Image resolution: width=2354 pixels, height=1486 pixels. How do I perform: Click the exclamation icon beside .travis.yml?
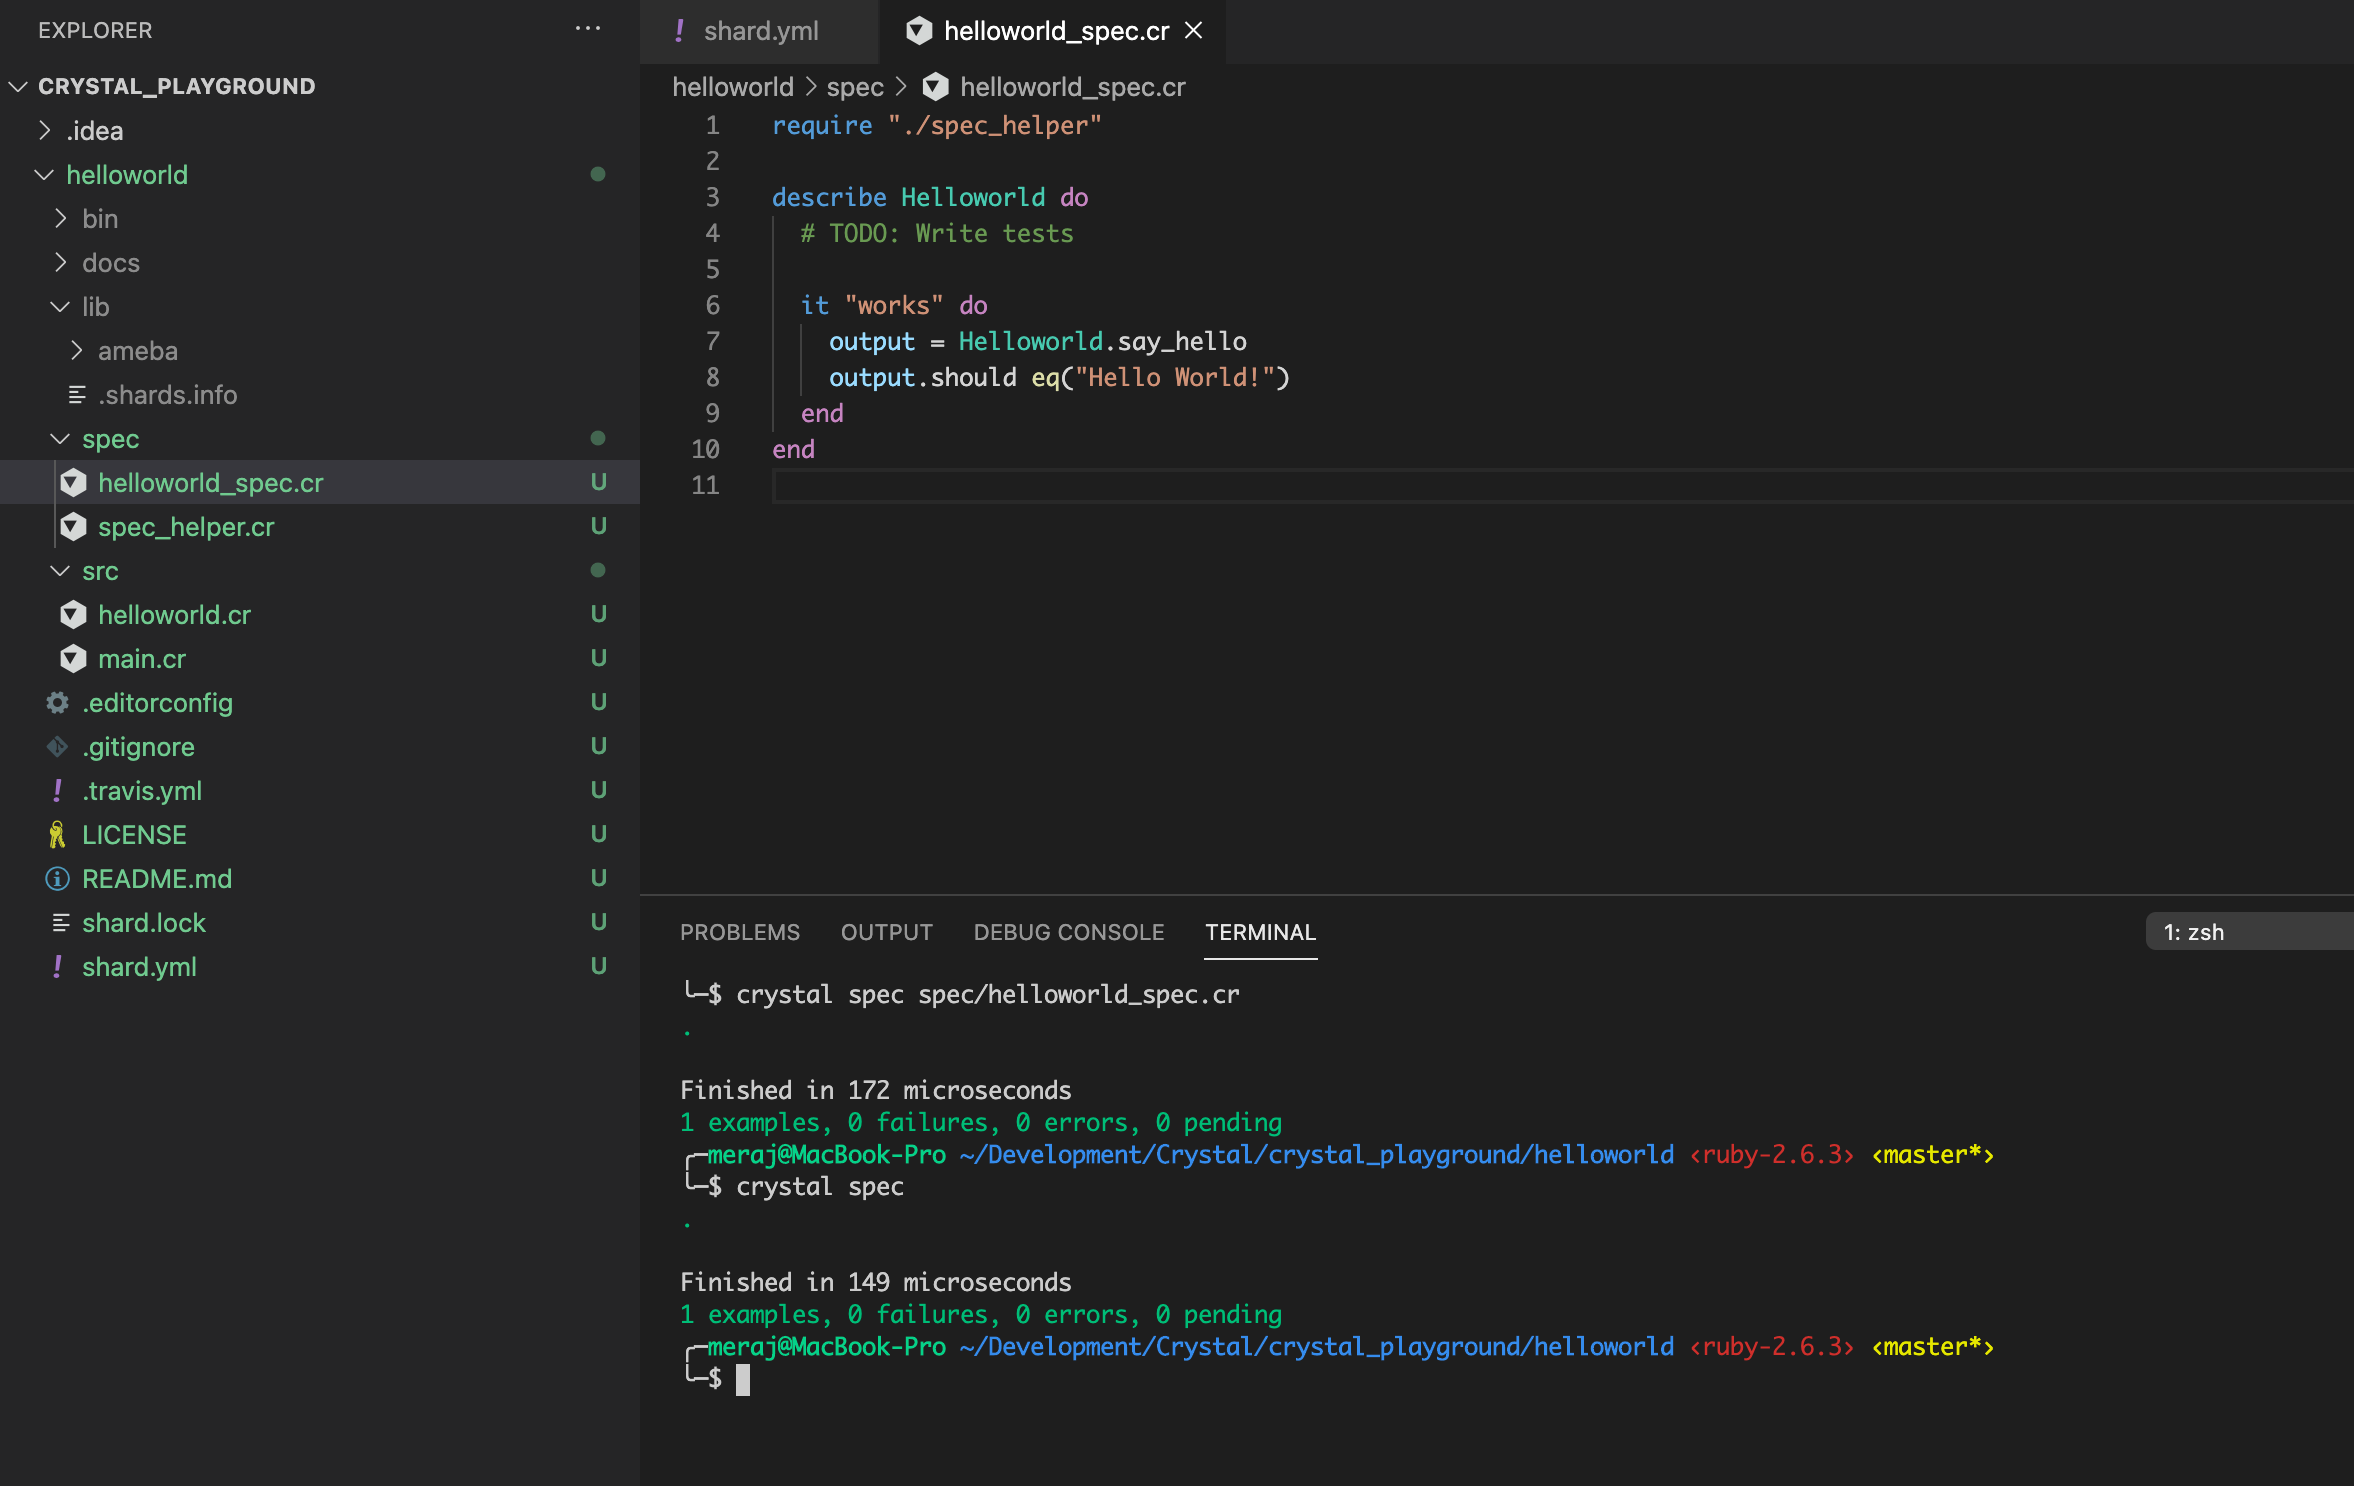pyautogui.click(x=57, y=791)
